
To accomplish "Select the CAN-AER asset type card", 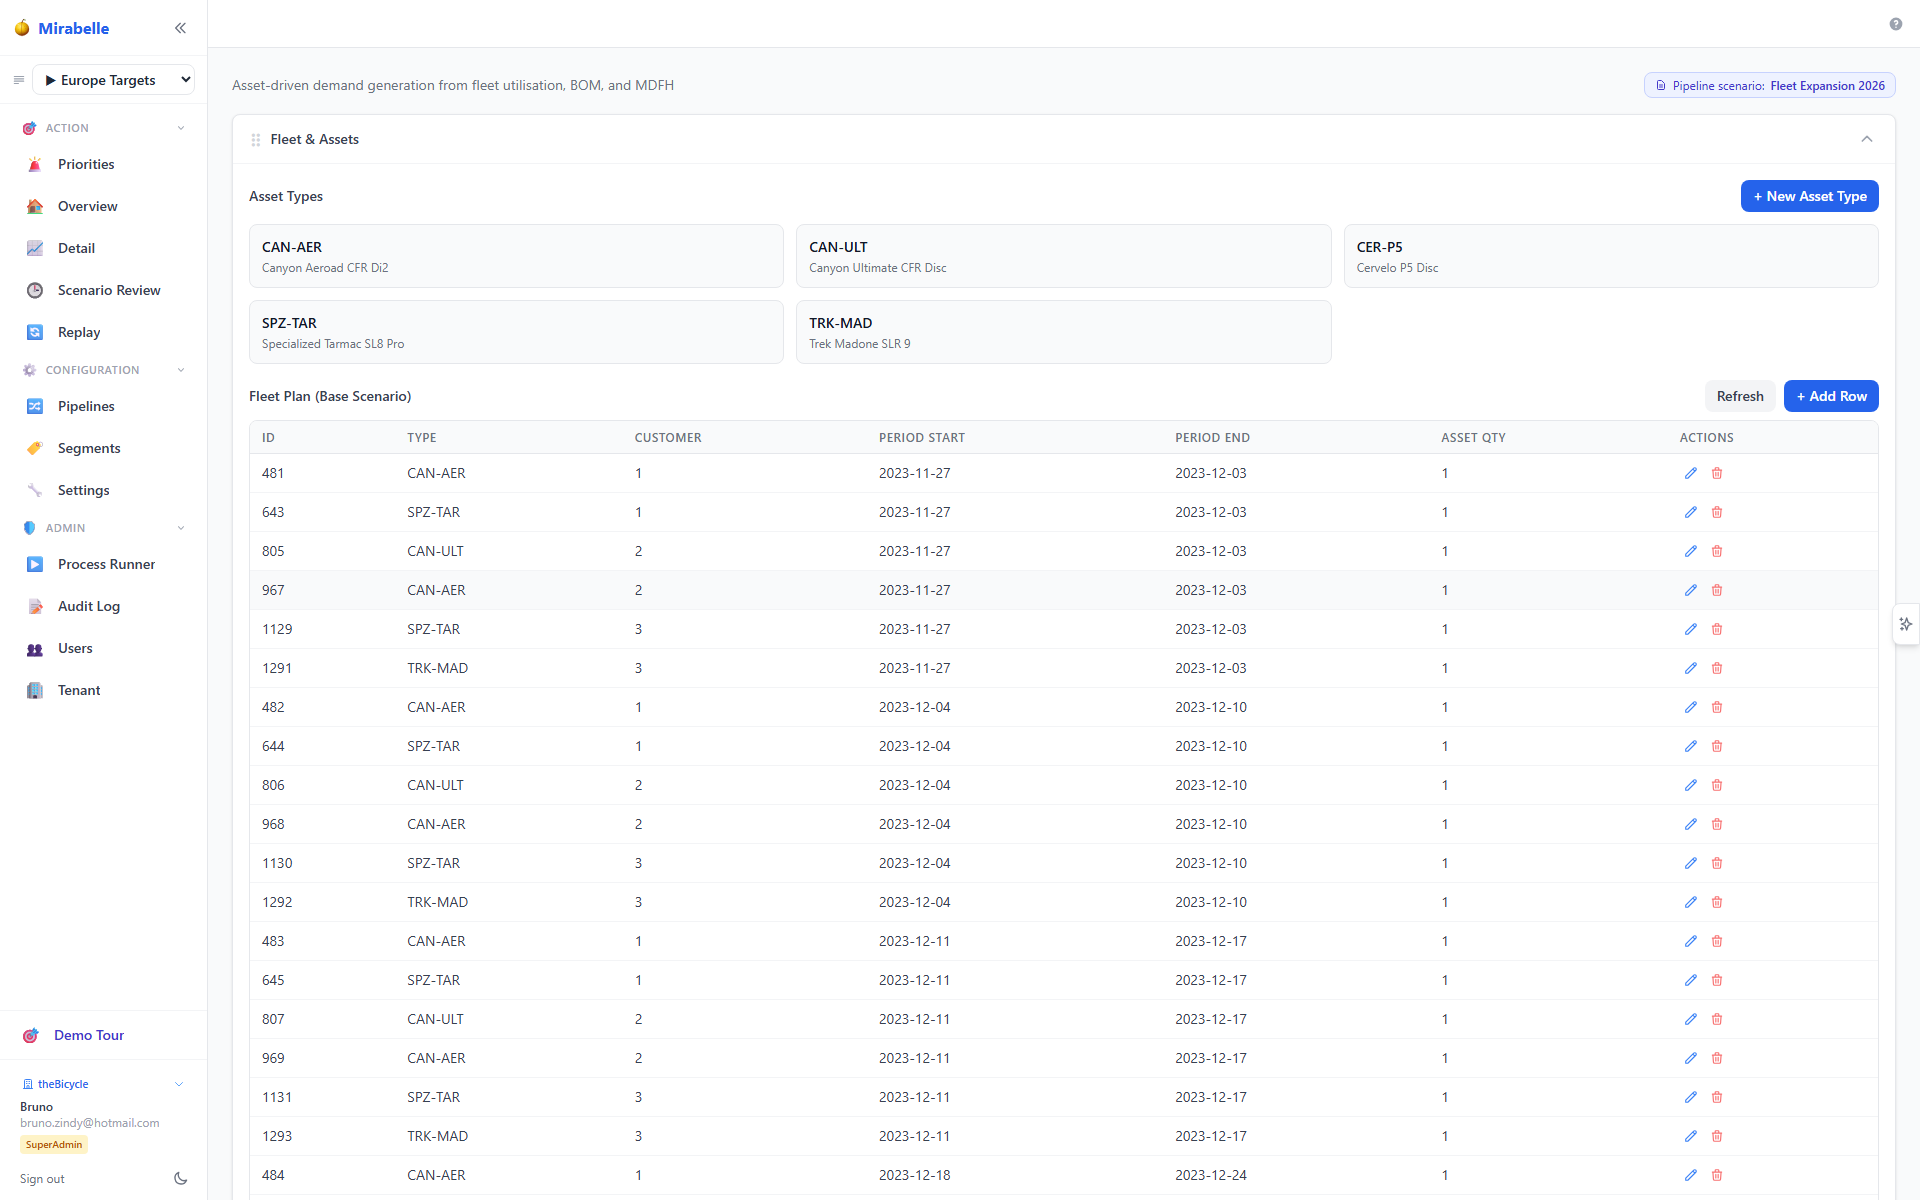I will (516, 256).
